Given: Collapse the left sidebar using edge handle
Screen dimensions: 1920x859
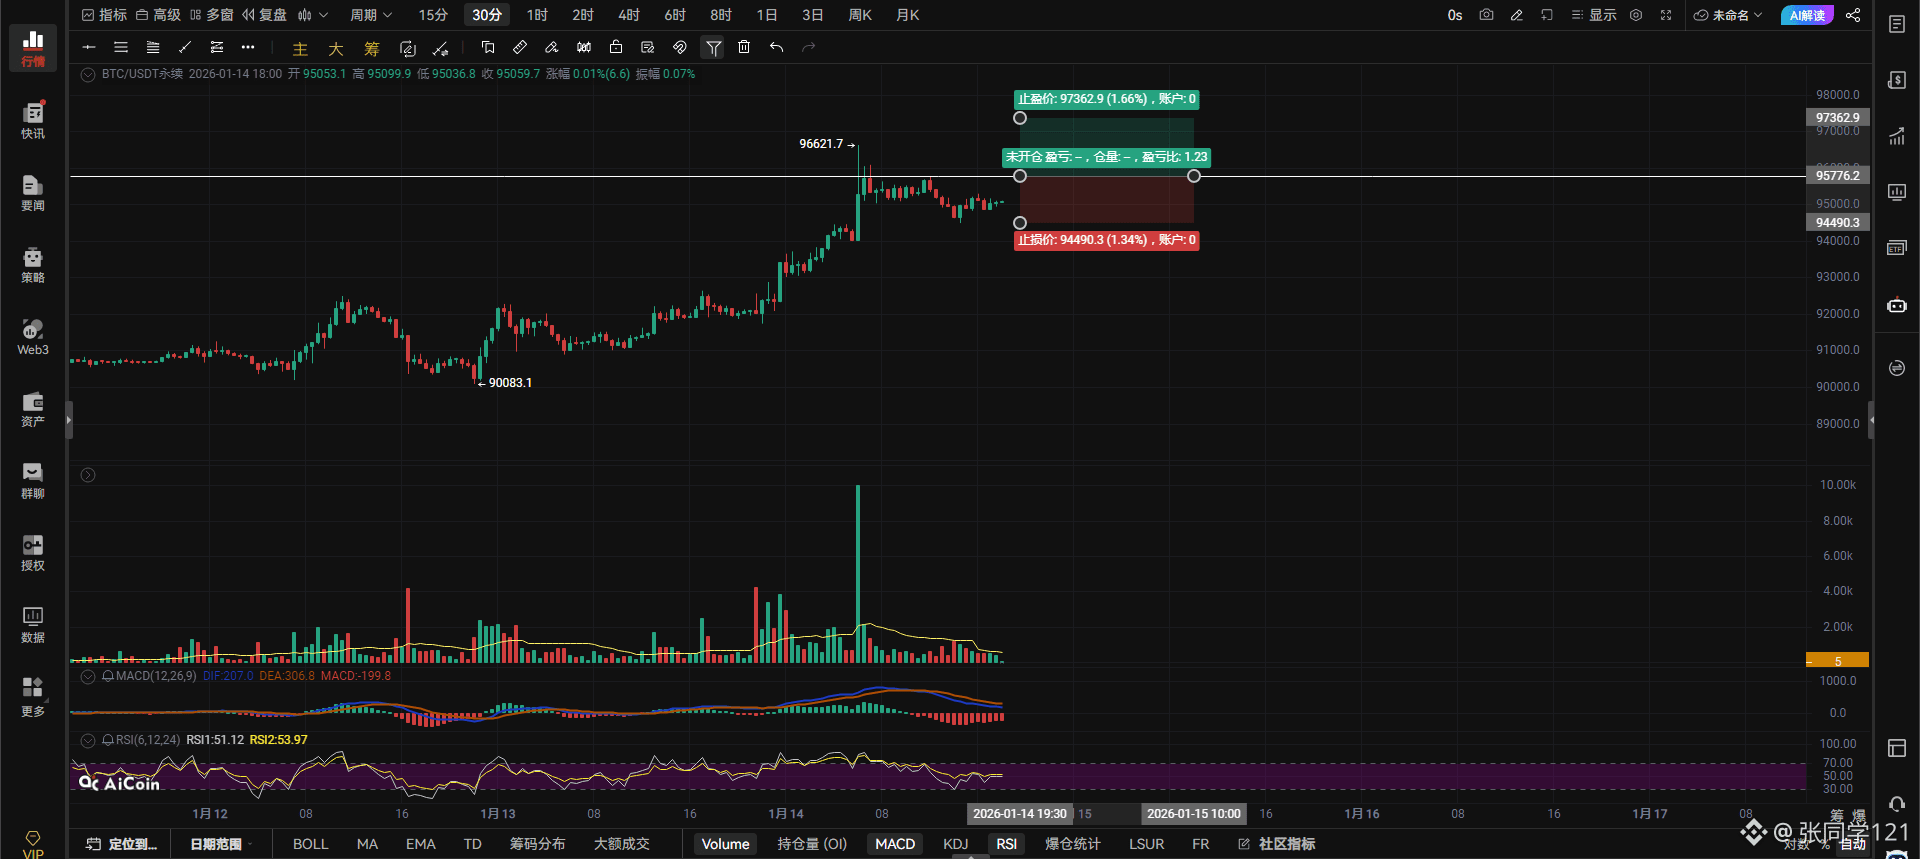Looking at the screenshot, I should coord(69,420).
